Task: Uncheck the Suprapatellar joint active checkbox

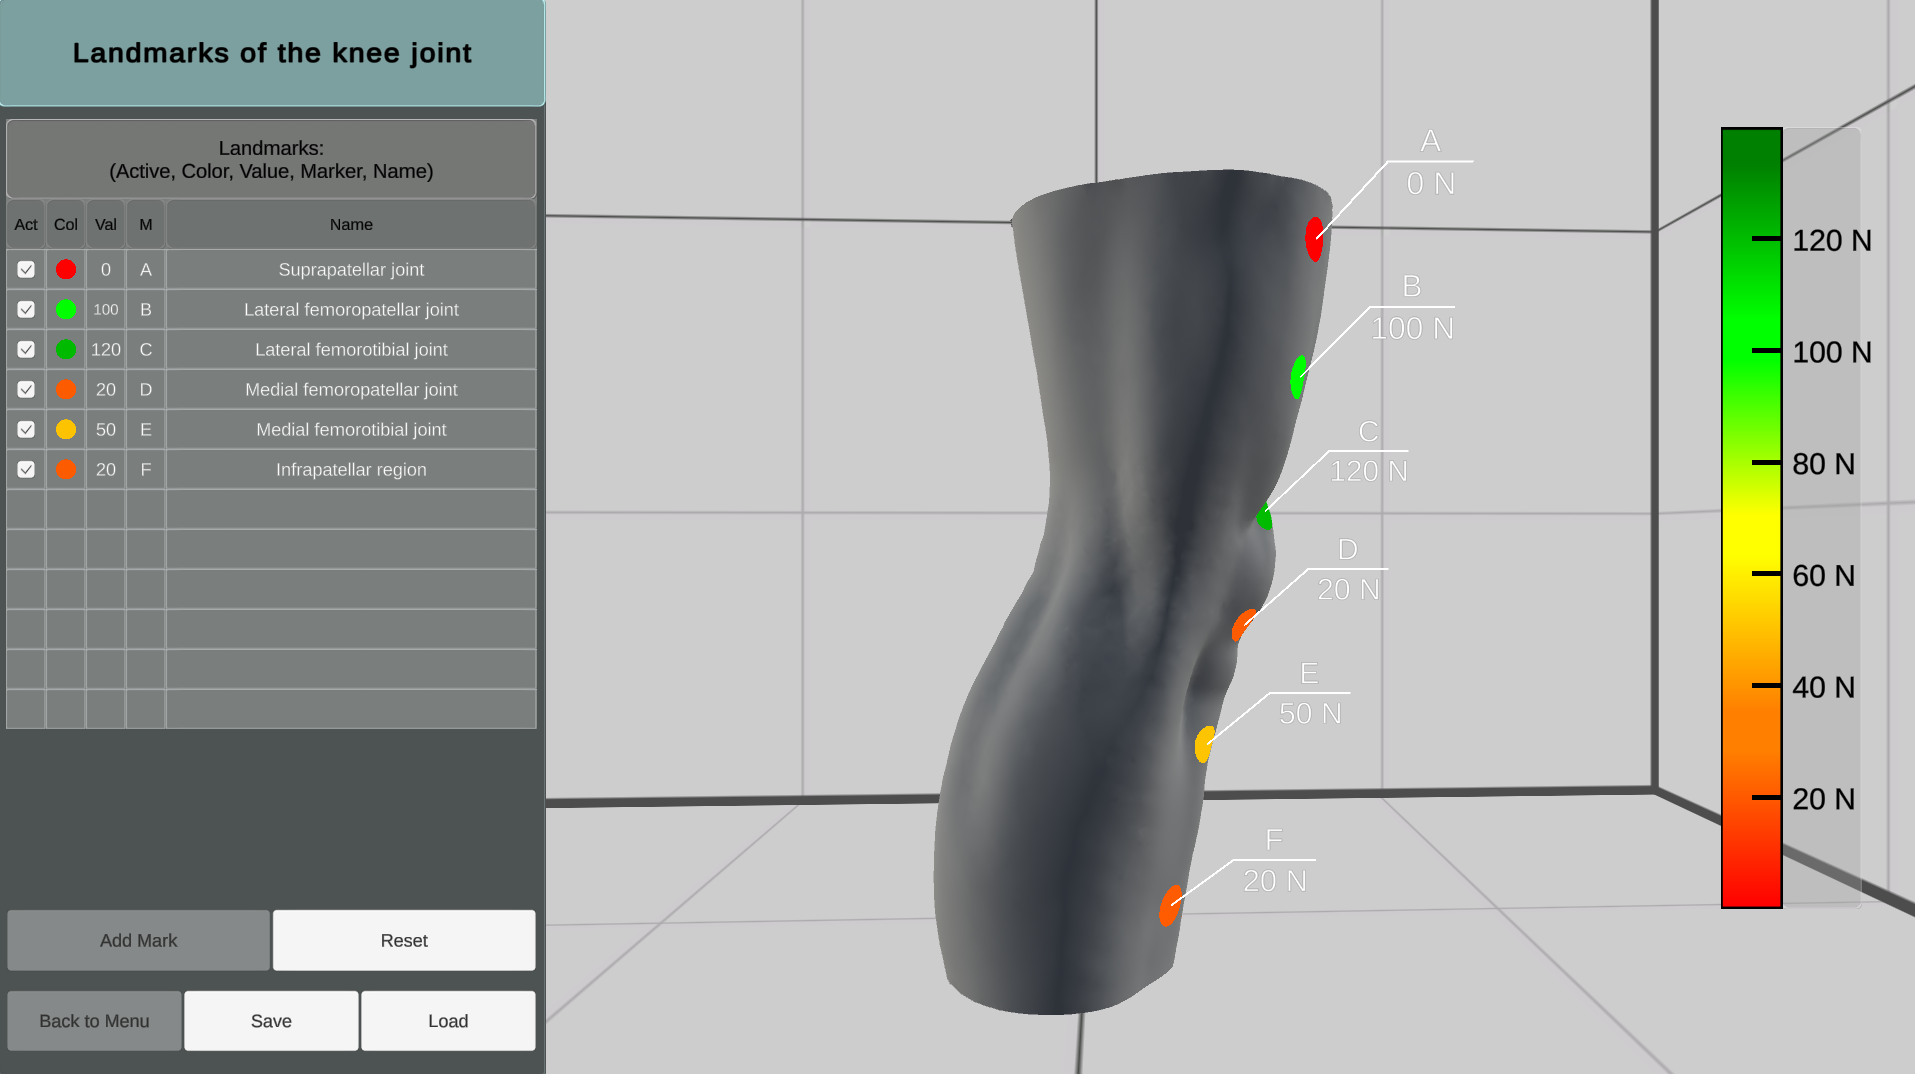Action: pyautogui.click(x=26, y=270)
